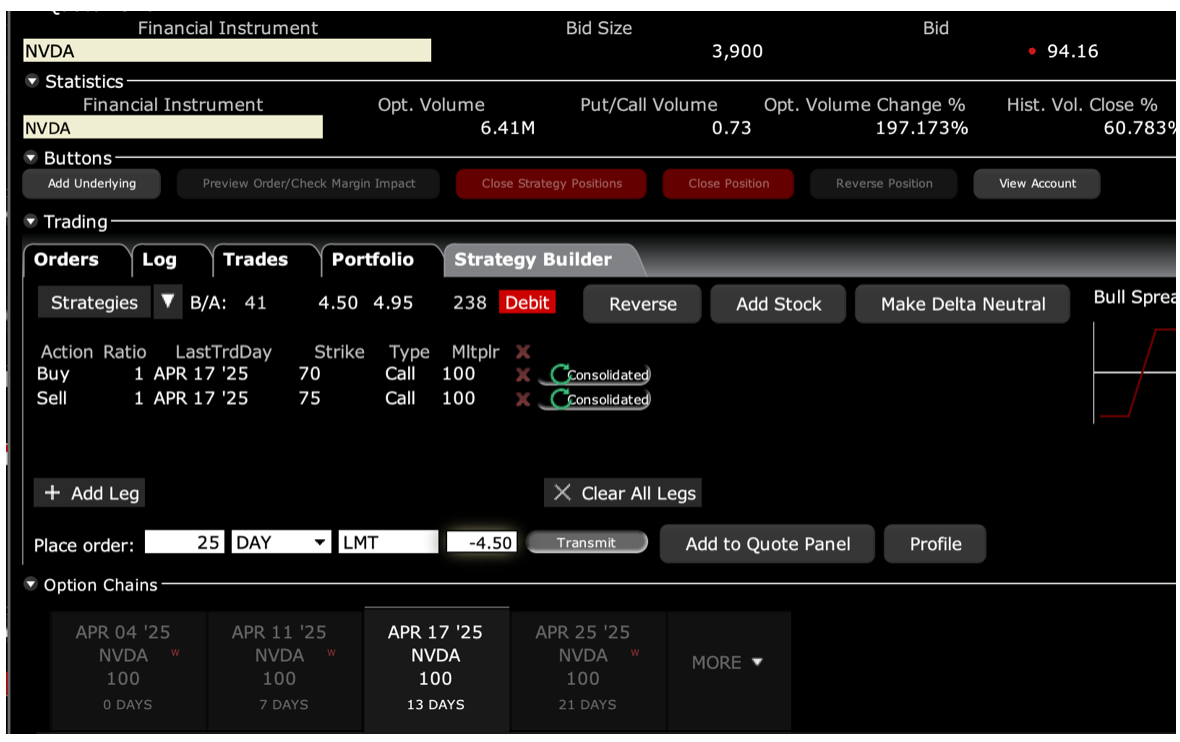
Task: Click Make Delta Neutral
Action: tap(963, 304)
